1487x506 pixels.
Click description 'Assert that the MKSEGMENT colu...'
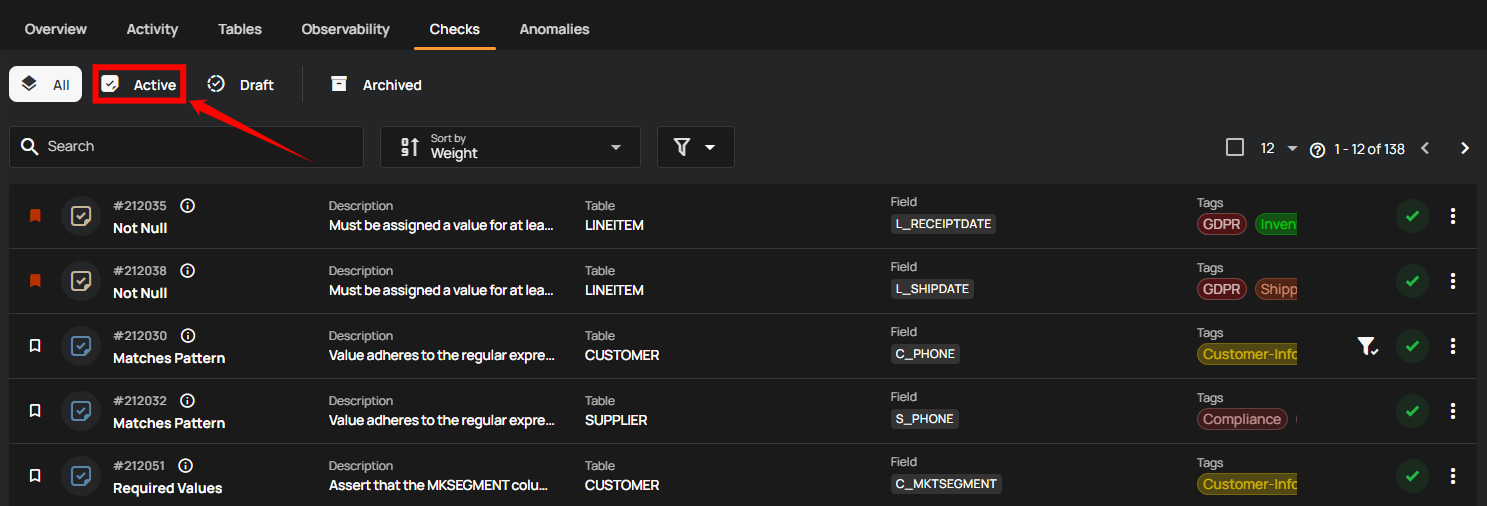[439, 485]
